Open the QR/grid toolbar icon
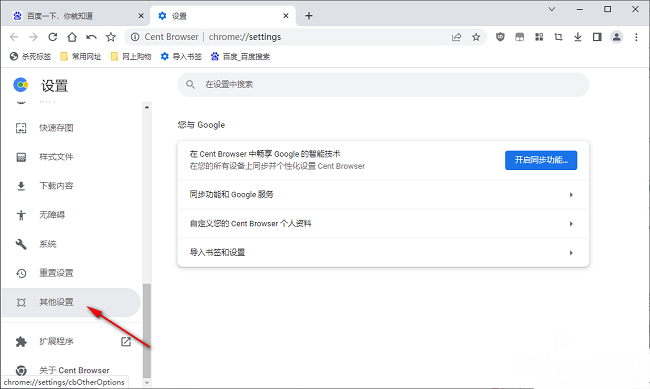This screenshot has width=650, height=389. [539, 37]
